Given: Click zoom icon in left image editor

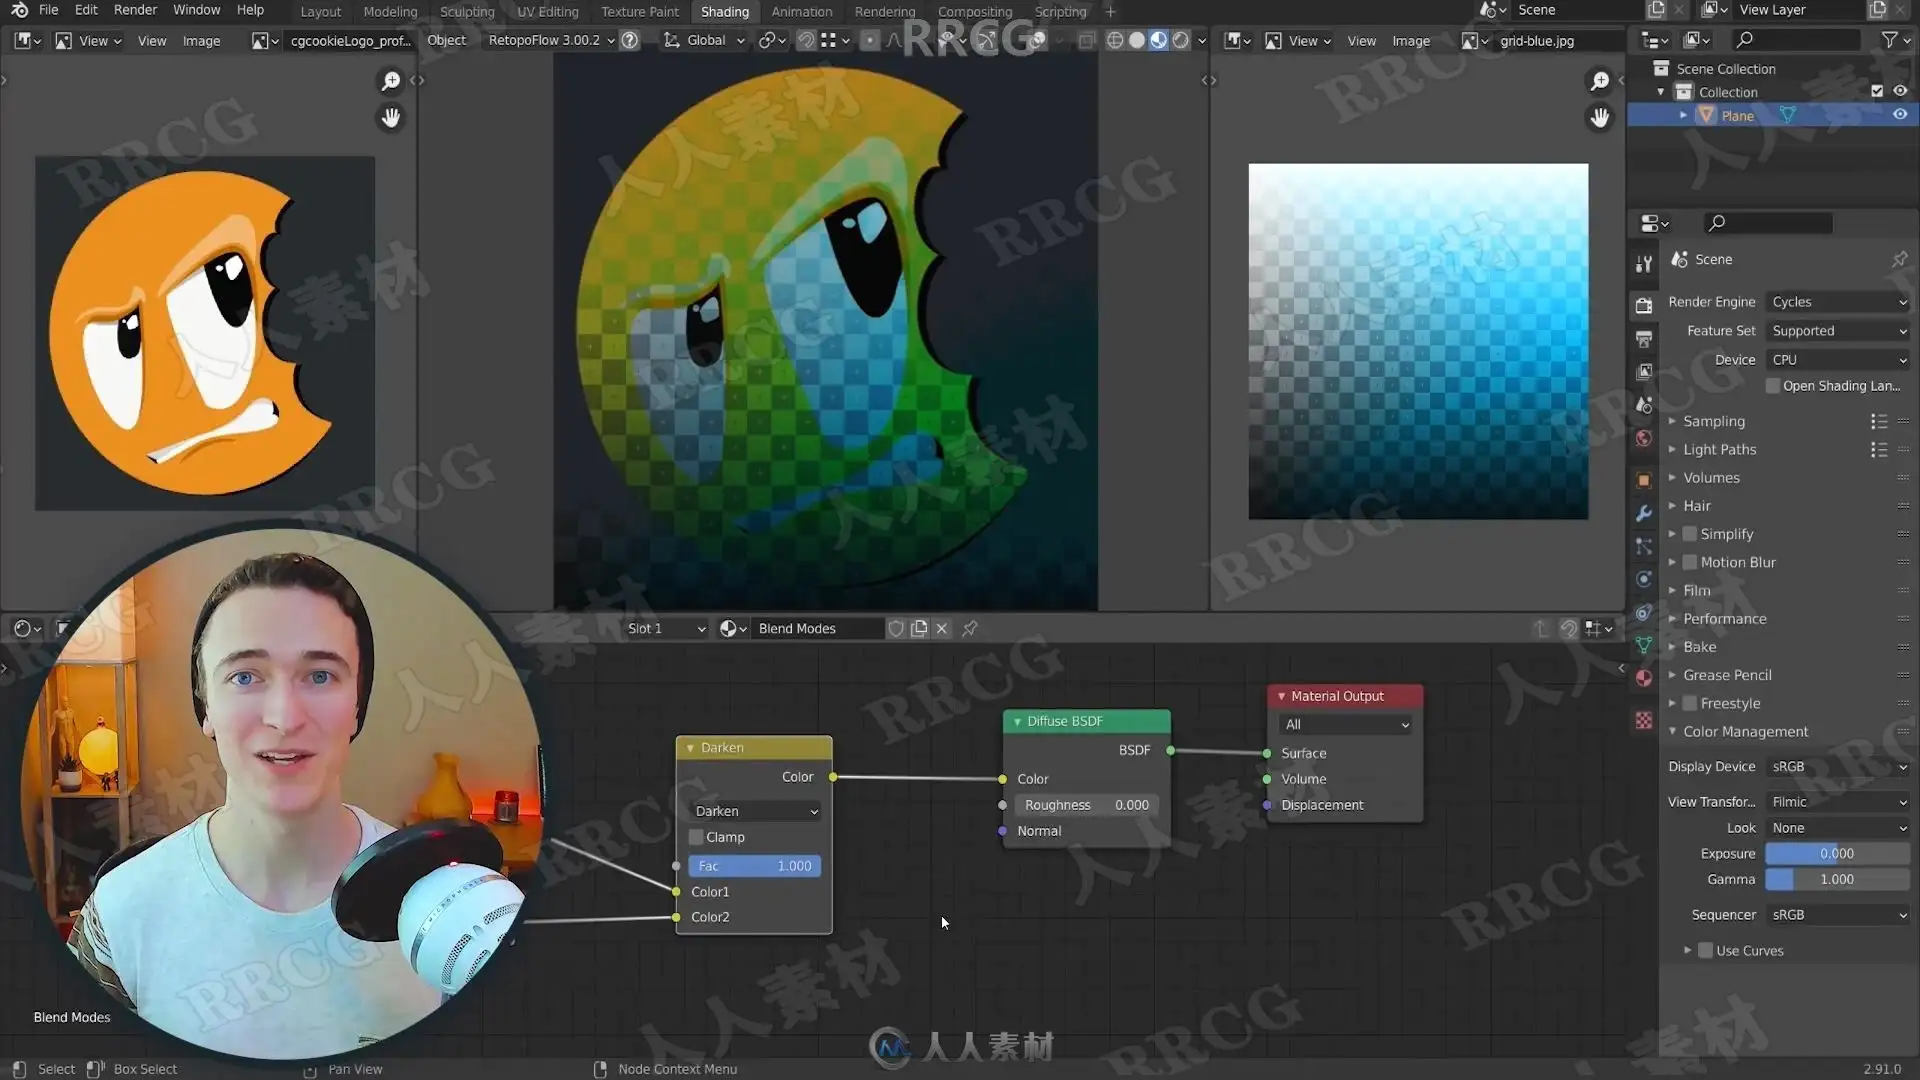Looking at the screenshot, I should click(x=391, y=80).
